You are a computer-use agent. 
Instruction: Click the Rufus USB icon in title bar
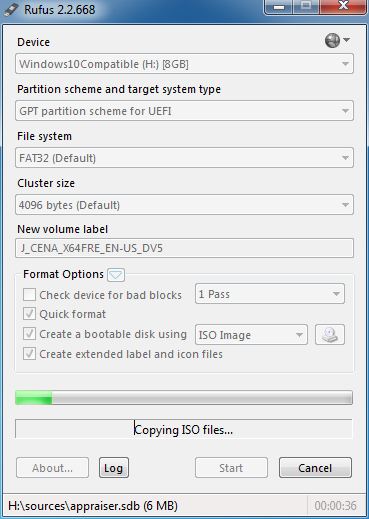(11, 9)
